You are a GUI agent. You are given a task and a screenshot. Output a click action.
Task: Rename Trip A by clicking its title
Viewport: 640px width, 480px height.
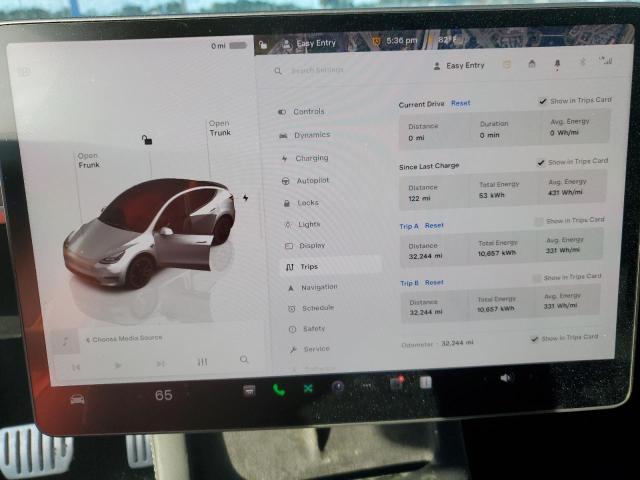[x=409, y=226]
